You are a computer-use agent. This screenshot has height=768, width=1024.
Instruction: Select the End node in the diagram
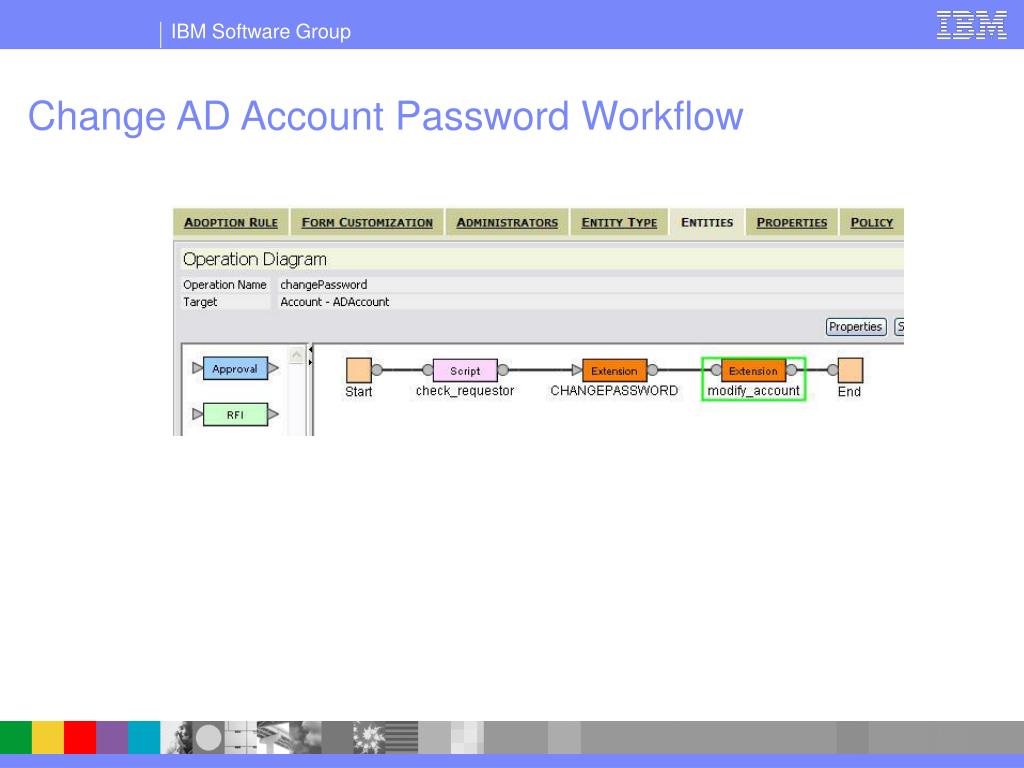[850, 370]
